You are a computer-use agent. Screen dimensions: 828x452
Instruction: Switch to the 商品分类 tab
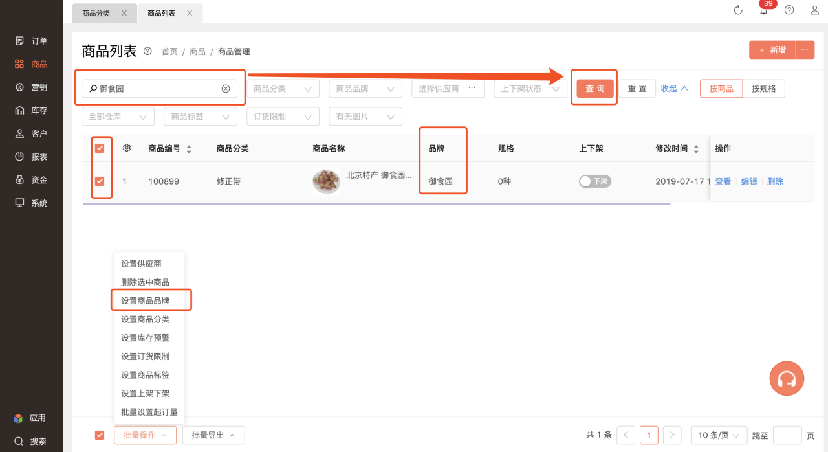point(96,12)
